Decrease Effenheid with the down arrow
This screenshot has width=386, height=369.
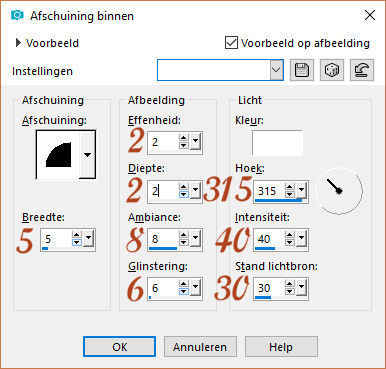click(184, 146)
